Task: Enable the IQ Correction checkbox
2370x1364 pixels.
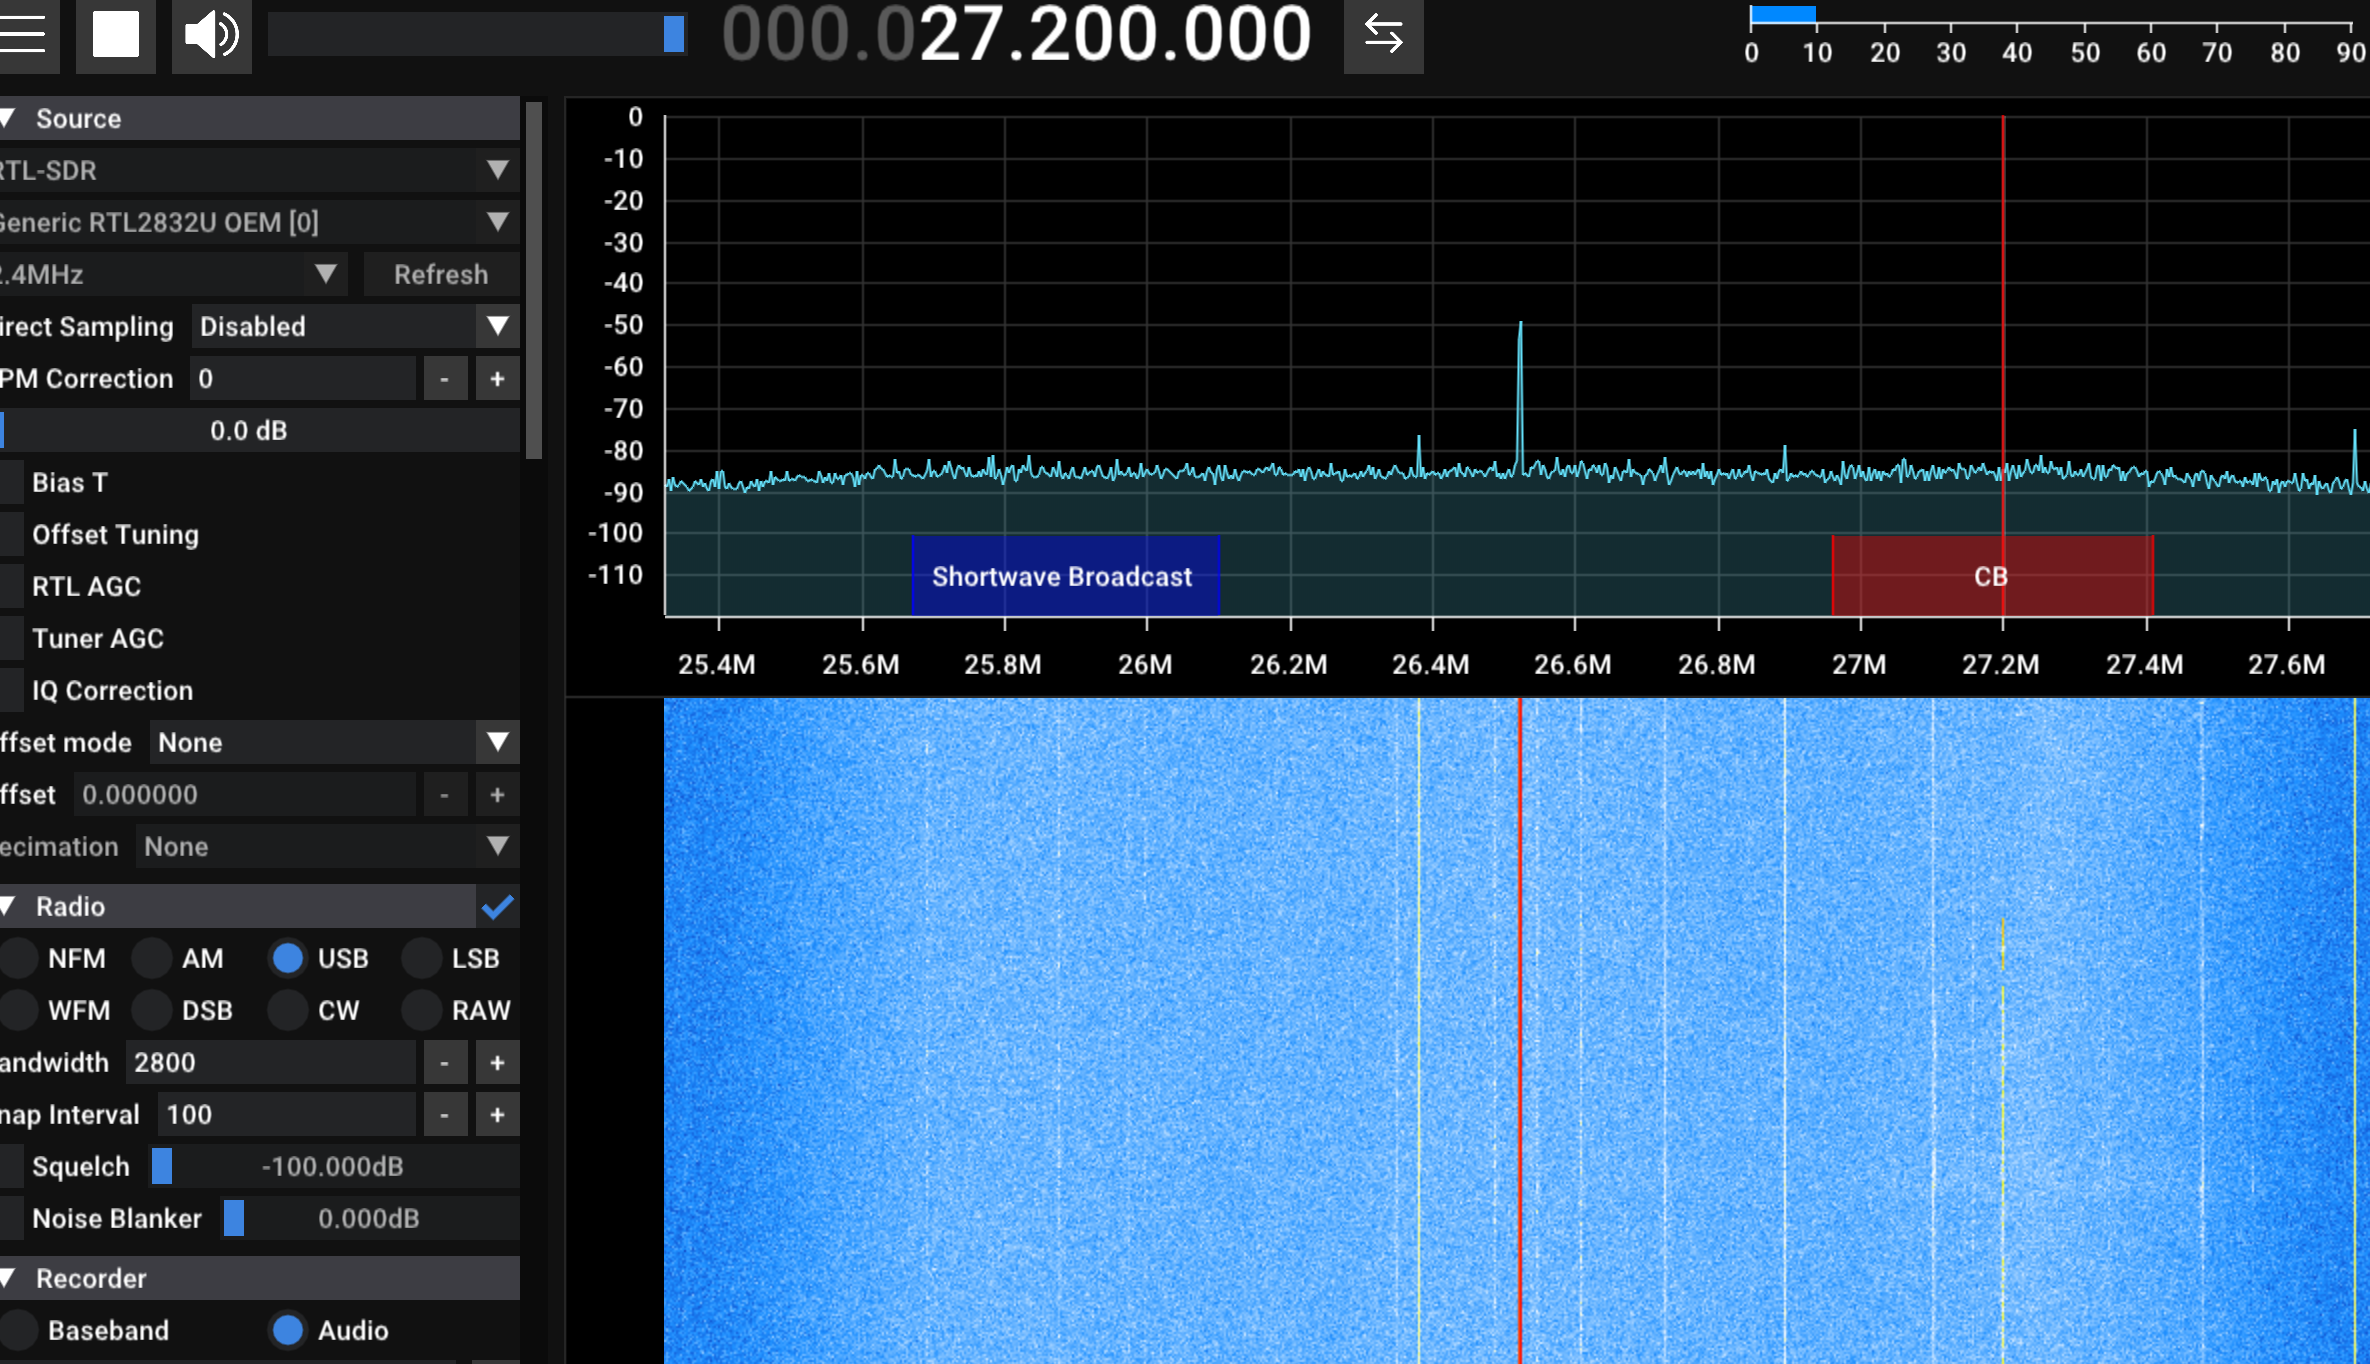Action: click(x=11, y=690)
